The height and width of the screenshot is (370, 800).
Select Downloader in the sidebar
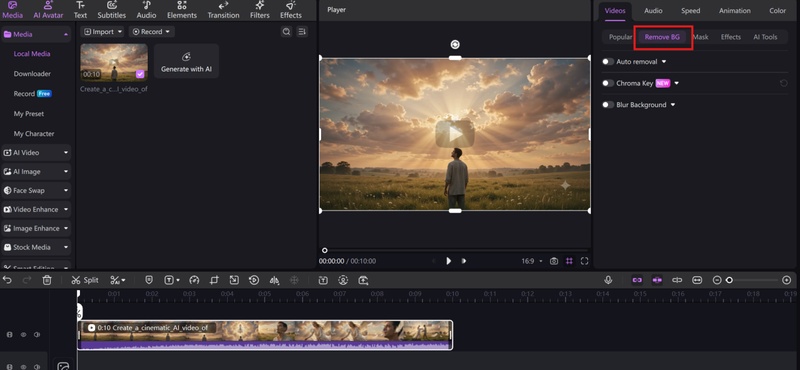(x=32, y=73)
